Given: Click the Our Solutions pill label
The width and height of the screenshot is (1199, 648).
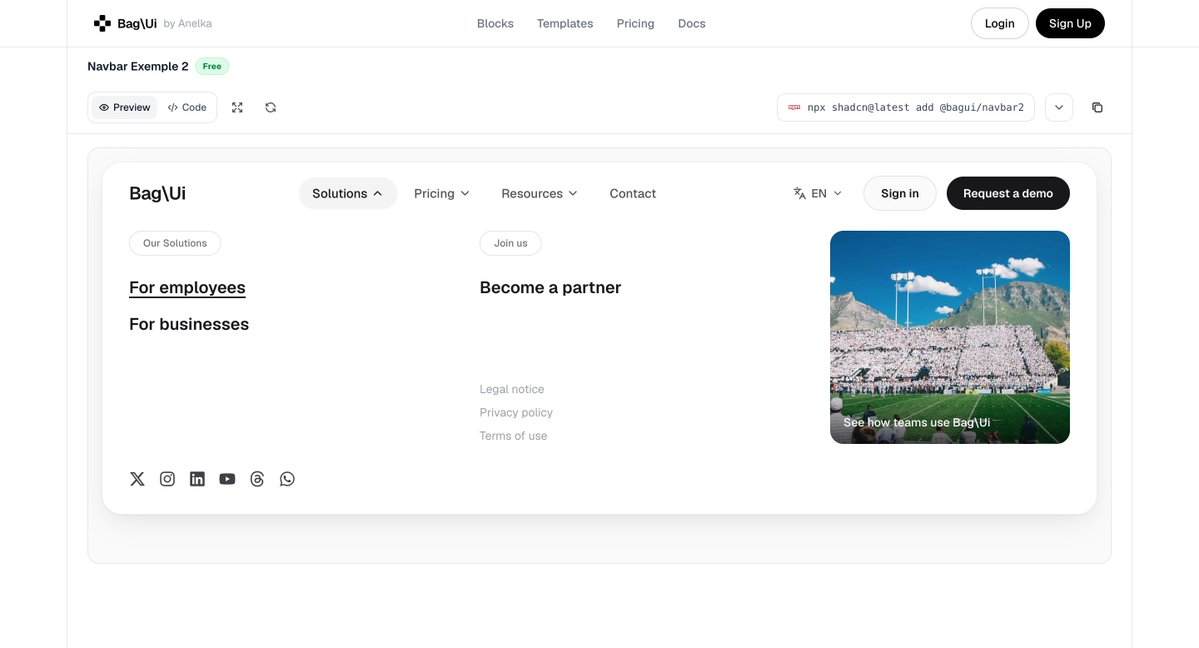Looking at the screenshot, I should tap(175, 243).
